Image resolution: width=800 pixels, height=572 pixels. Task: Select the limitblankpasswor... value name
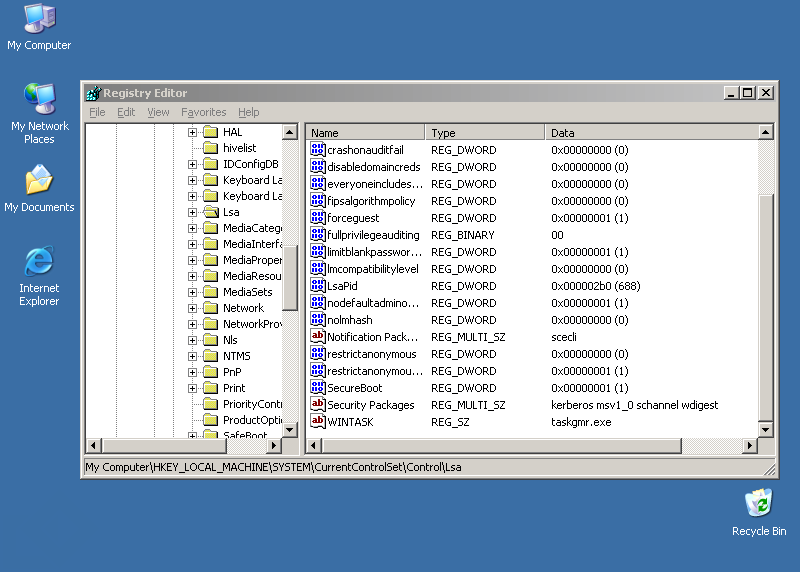tap(374, 252)
